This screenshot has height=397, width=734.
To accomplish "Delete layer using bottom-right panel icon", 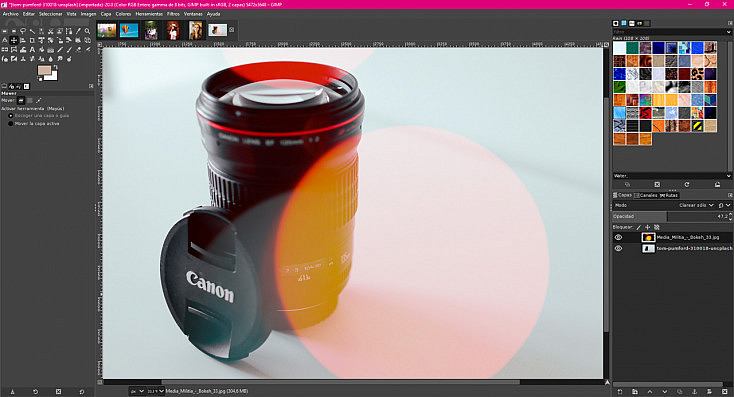I will pyautogui.click(x=725, y=391).
